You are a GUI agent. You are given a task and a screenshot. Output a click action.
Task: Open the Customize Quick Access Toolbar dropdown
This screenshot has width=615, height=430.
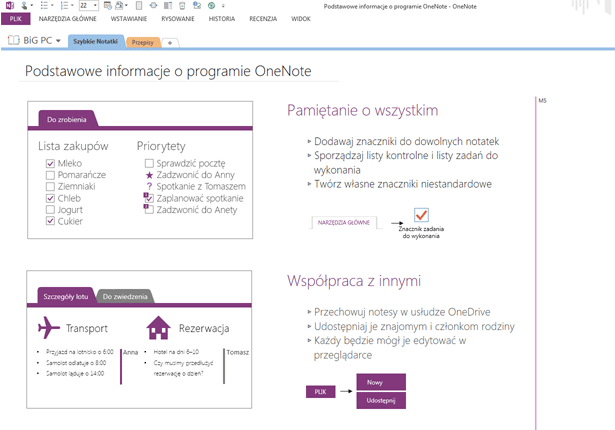(x=223, y=5)
